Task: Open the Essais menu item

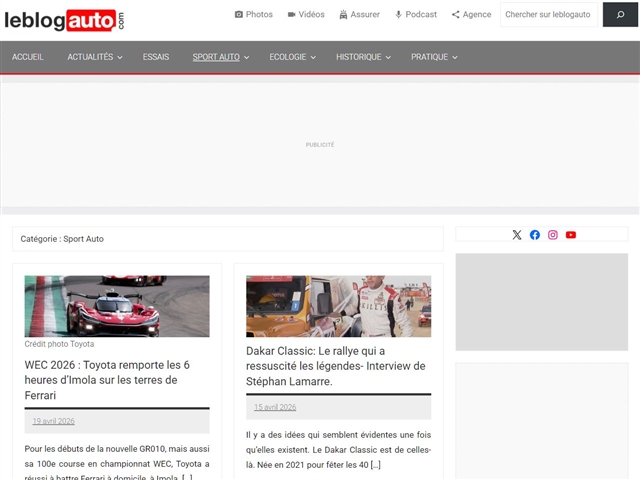Action: [x=156, y=57]
